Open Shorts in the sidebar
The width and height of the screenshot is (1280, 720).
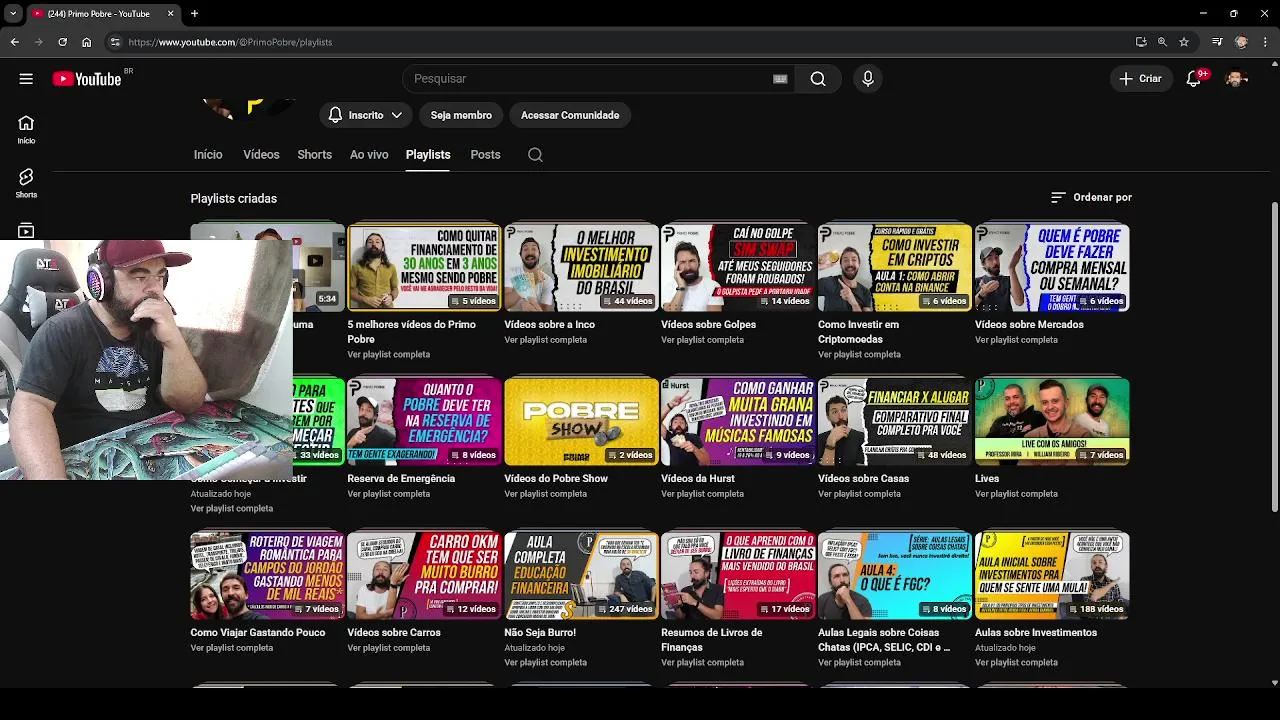tap(26, 183)
